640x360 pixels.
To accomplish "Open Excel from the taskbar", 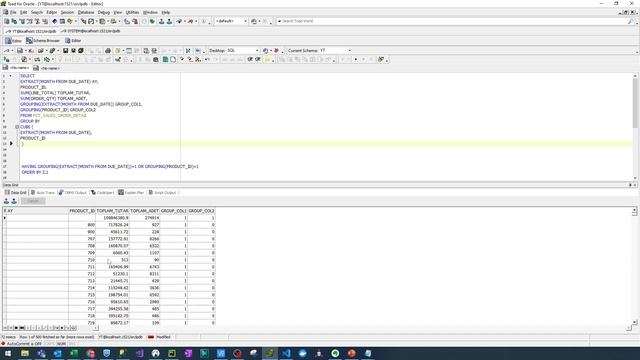I will 74,353.
